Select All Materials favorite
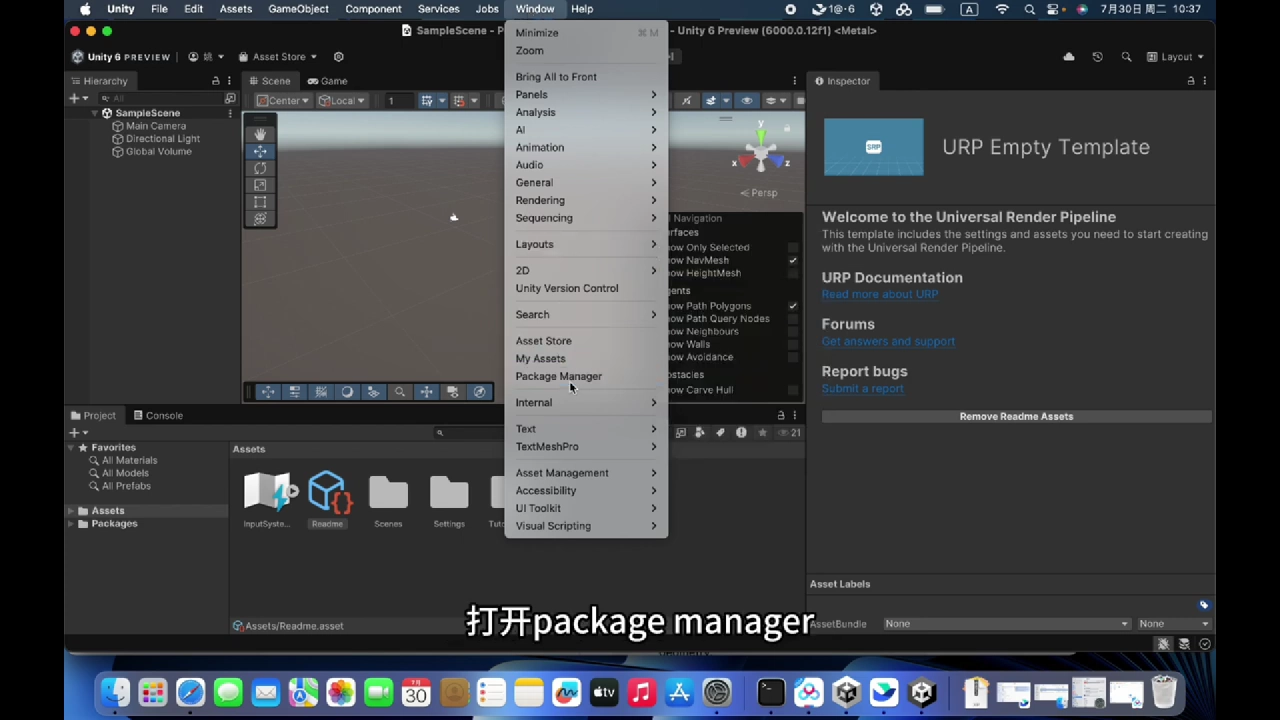Image resolution: width=1280 pixels, height=720 pixels. (x=129, y=460)
